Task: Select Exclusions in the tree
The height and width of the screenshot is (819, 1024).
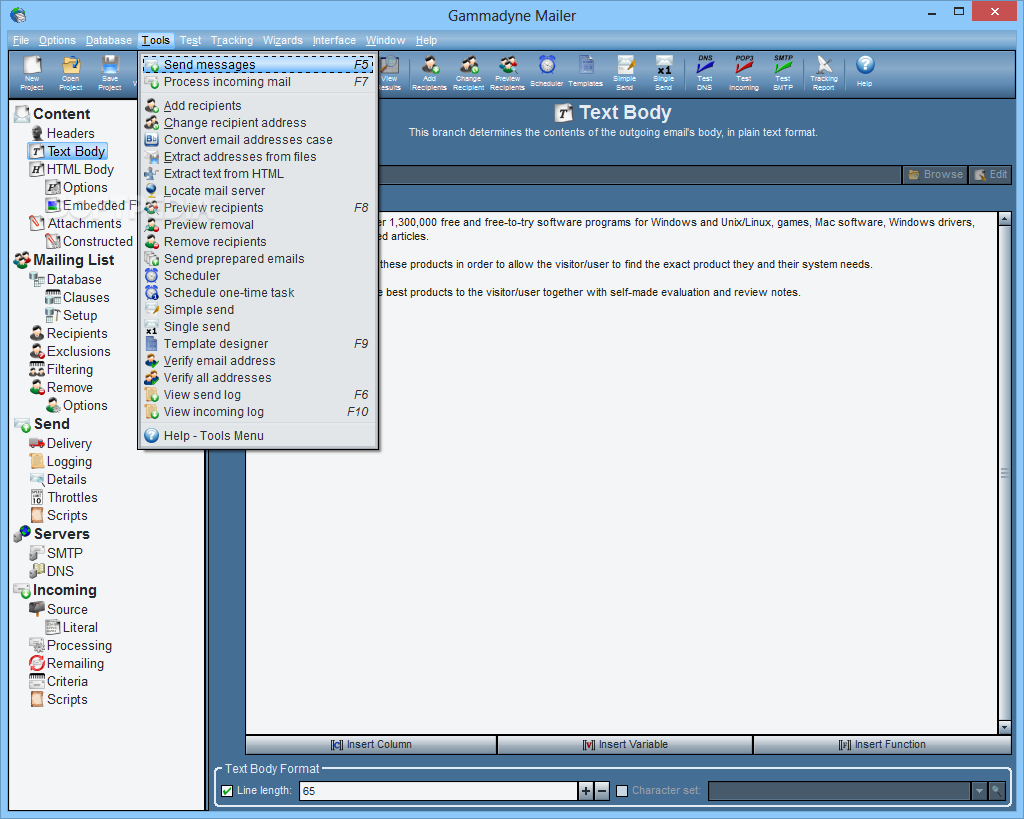Action: (70, 351)
